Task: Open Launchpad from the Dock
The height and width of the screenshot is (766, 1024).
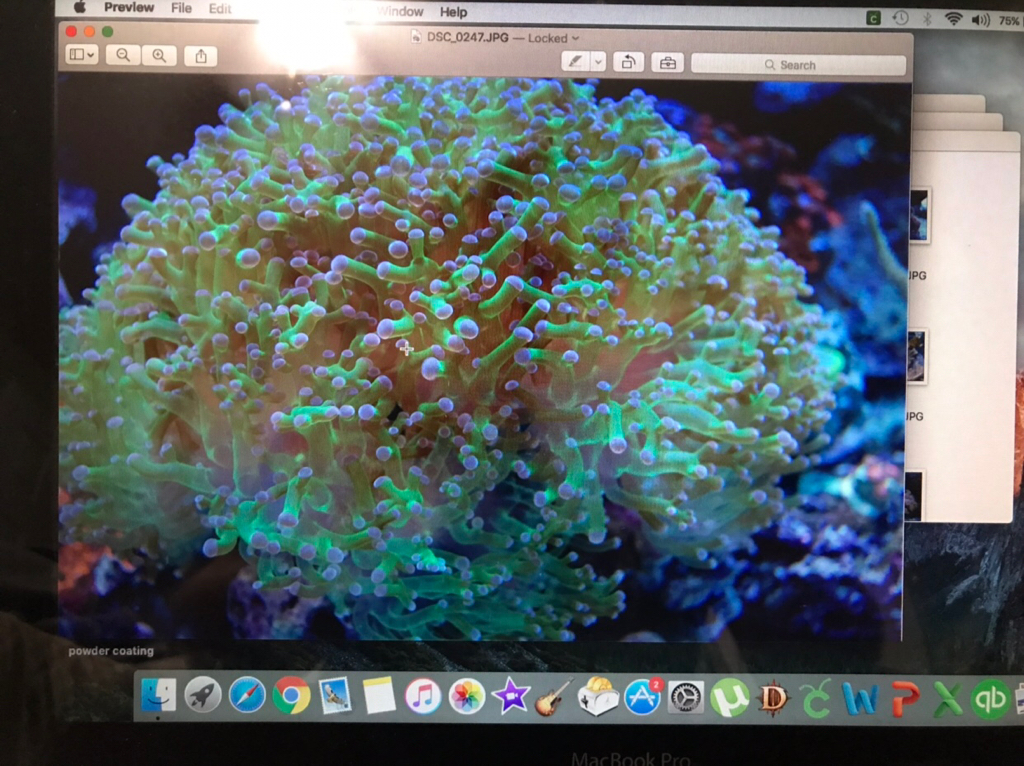Action: coord(202,695)
